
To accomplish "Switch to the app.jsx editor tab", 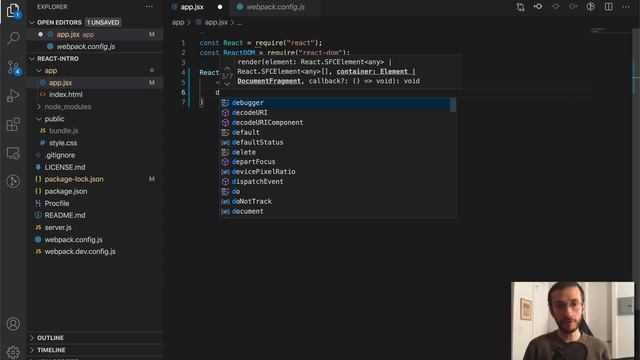I will tap(192, 7).
